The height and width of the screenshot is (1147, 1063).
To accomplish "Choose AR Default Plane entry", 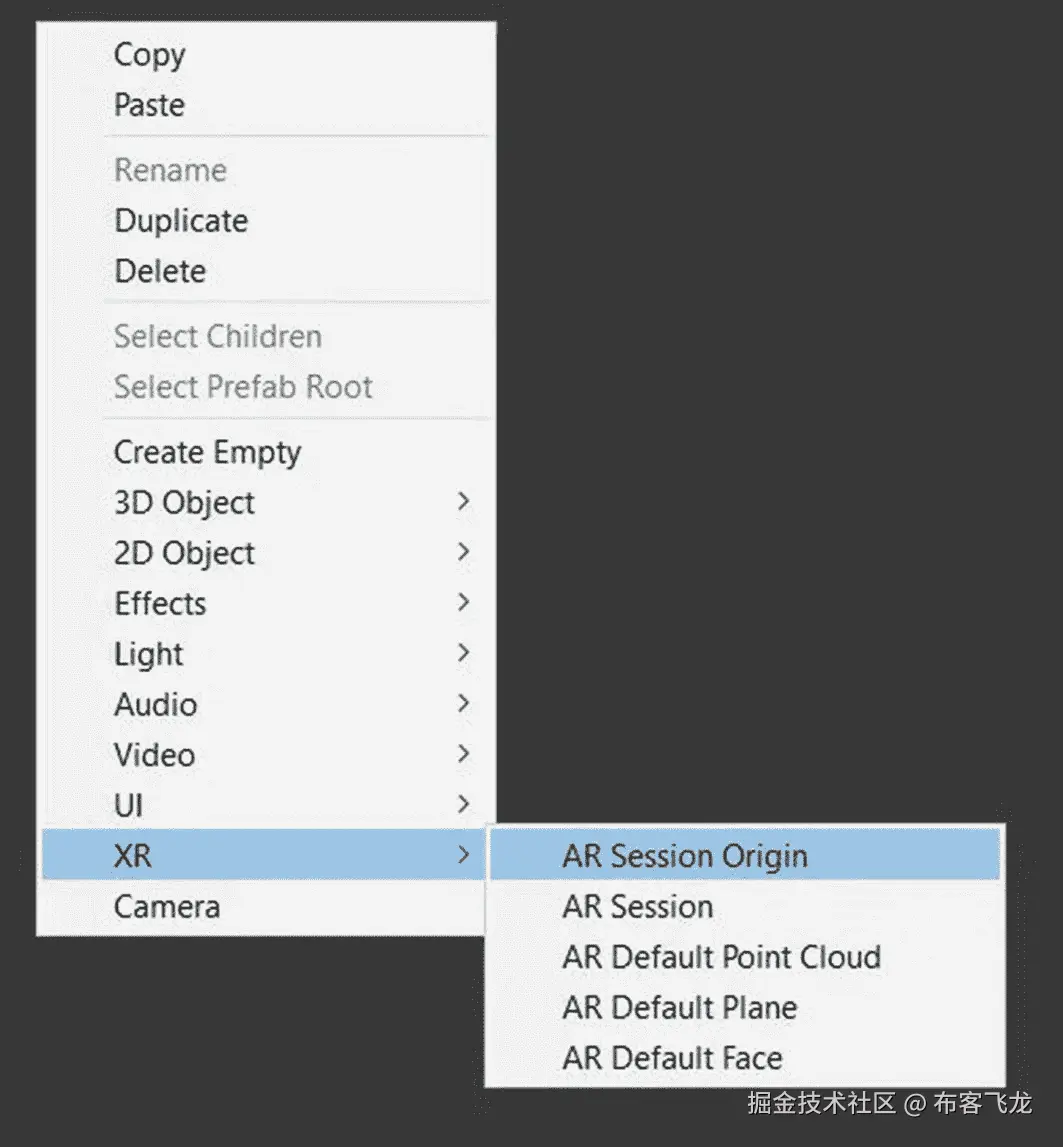I will point(680,1007).
